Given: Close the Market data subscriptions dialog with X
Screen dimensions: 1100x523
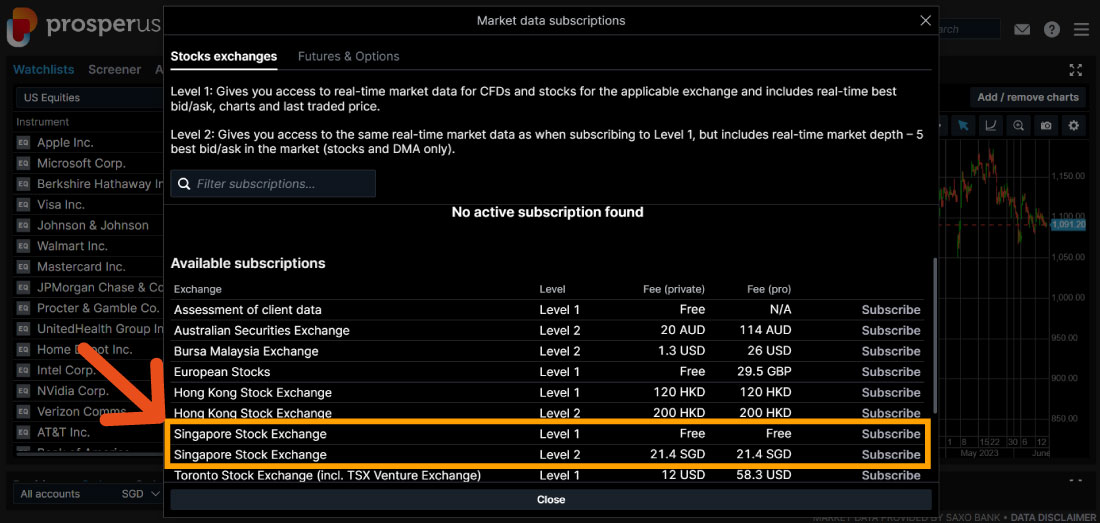Looking at the screenshot, I should [x=925, y=20].
